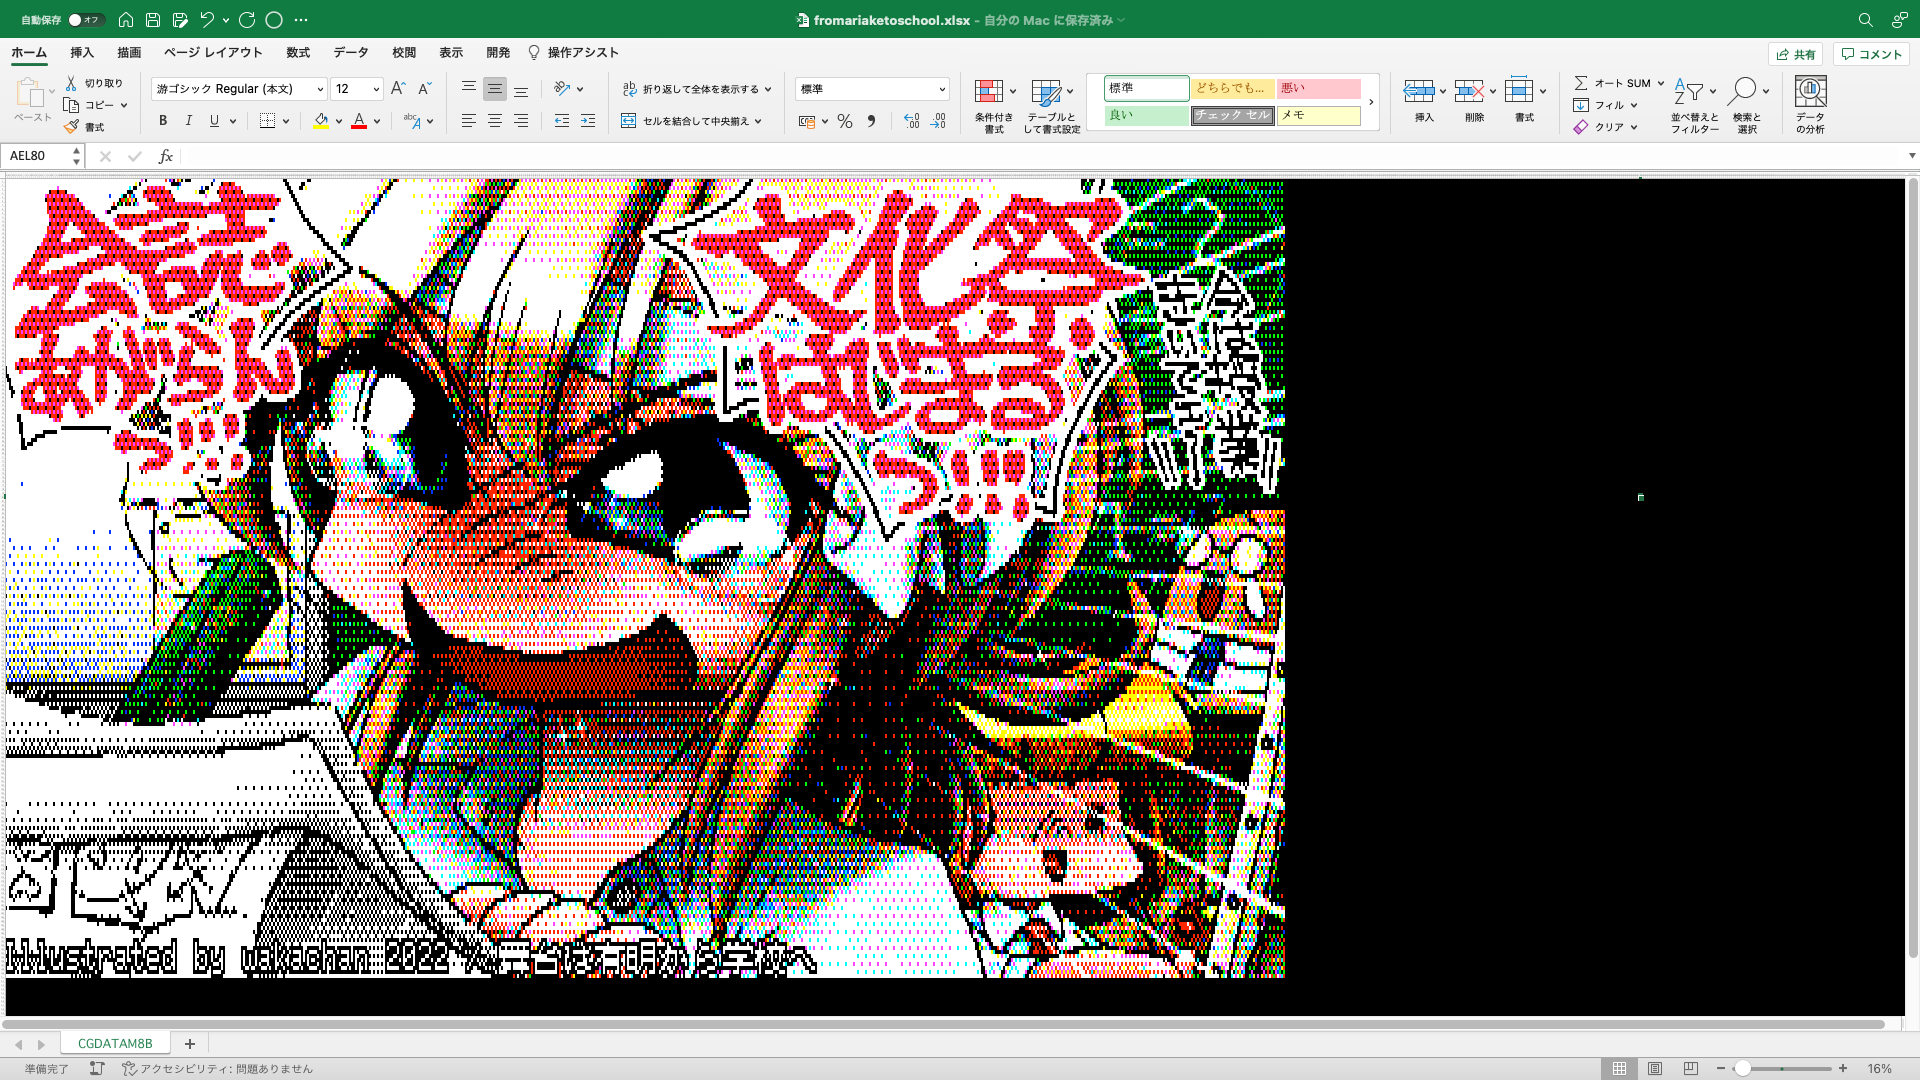This screenshot has width=1920, height=1080.
Task: Click 検索と選択 magnifier icon
Action: click(x=1742, y=91)
